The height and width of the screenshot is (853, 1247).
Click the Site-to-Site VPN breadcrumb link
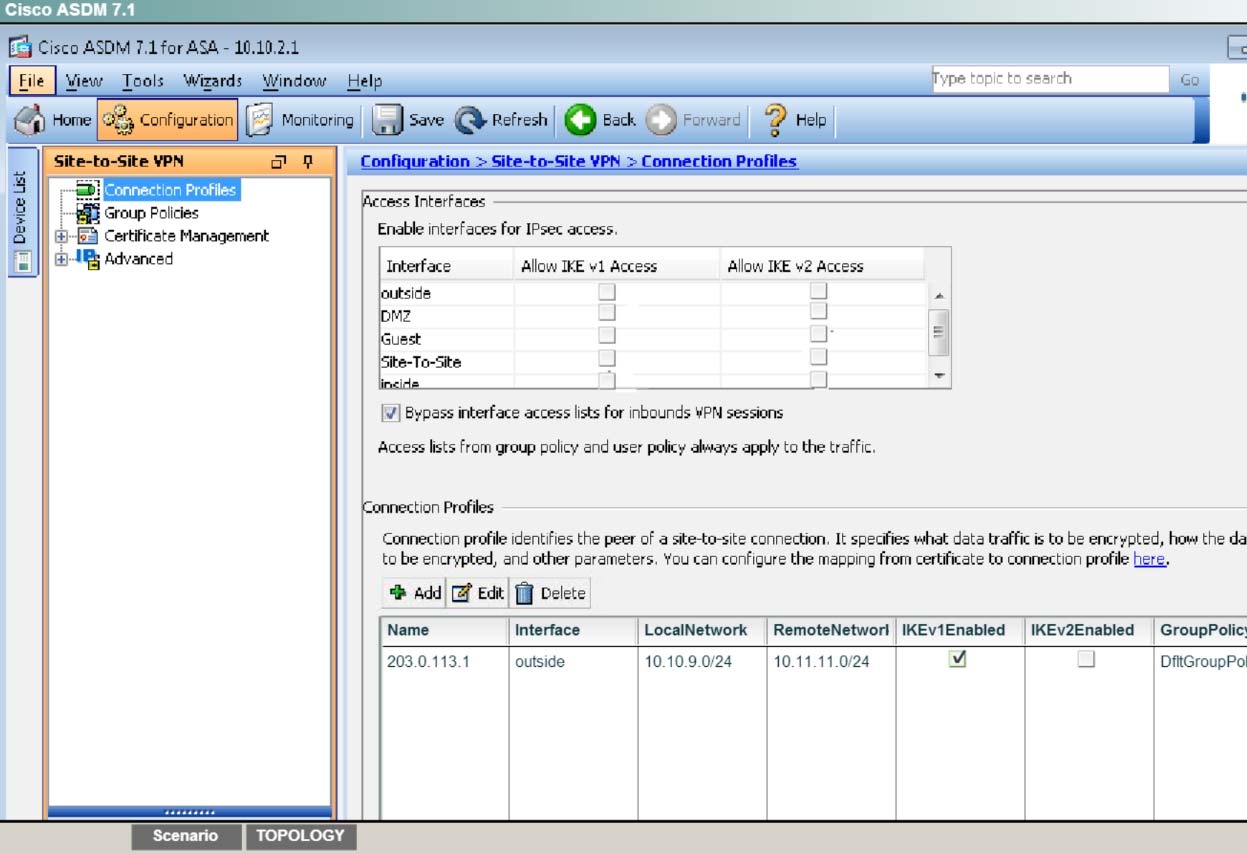555,161
